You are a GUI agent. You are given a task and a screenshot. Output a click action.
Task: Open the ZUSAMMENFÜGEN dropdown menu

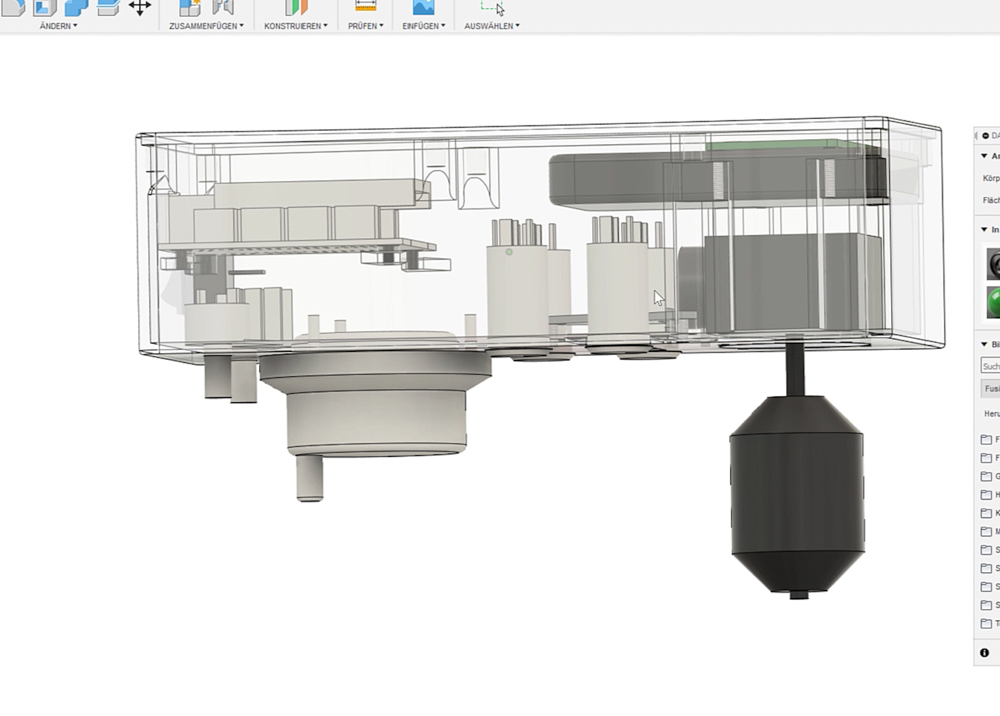(x=206, y=26)
